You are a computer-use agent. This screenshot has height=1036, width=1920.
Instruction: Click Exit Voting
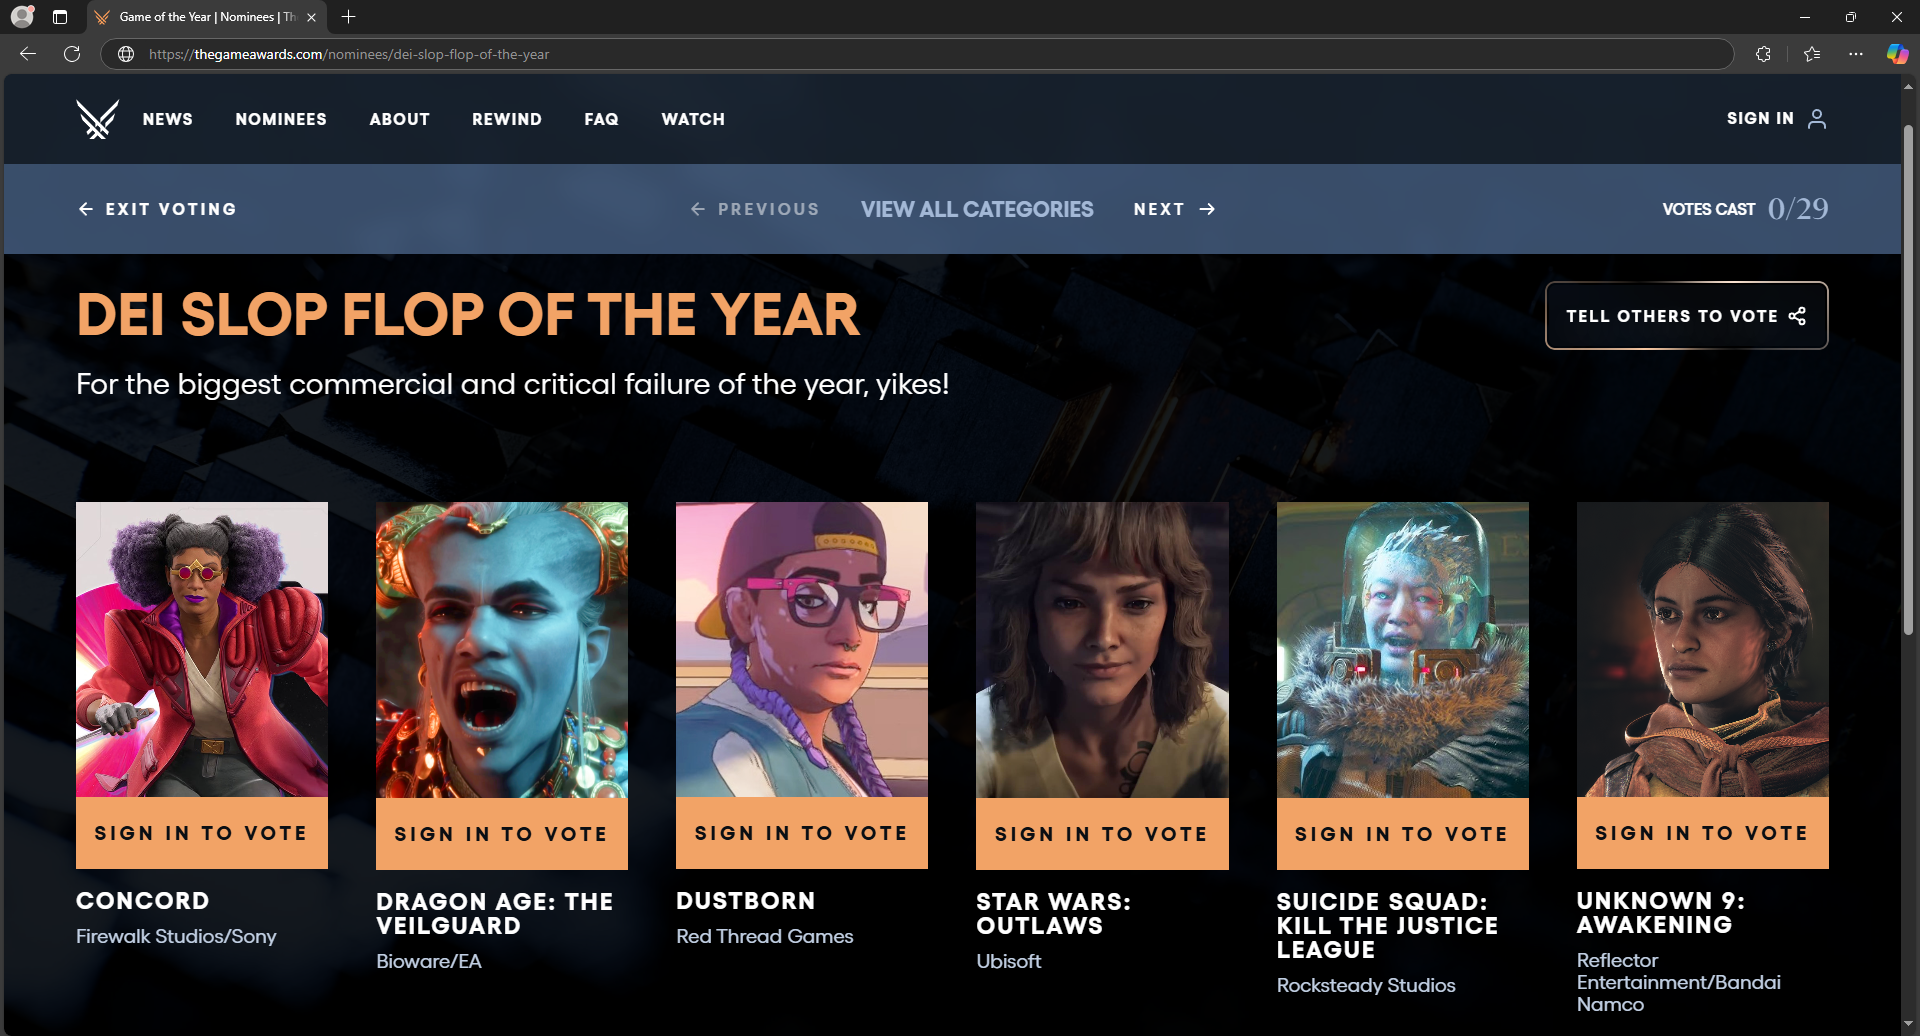point(158,209)
